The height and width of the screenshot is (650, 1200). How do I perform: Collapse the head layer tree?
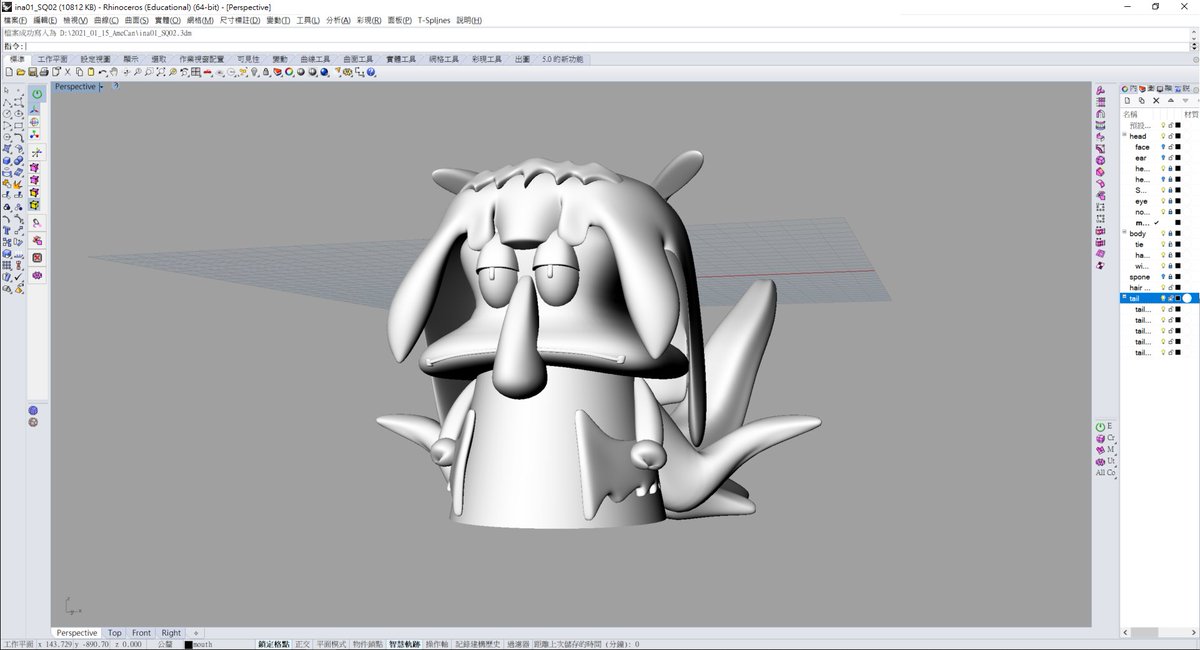[1124, 135]
